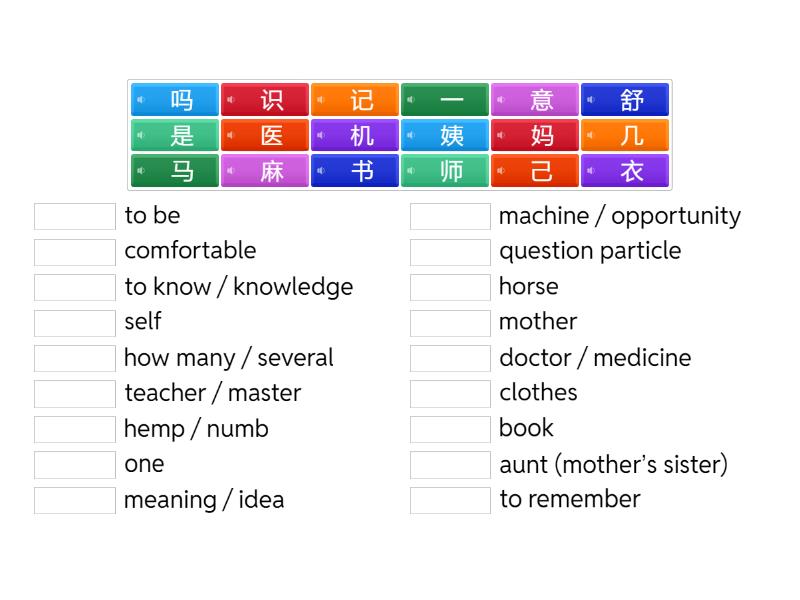
Task: Click the speaker icon on the 吗 tile
Action: pyautogui.click(x=141, y=100)
